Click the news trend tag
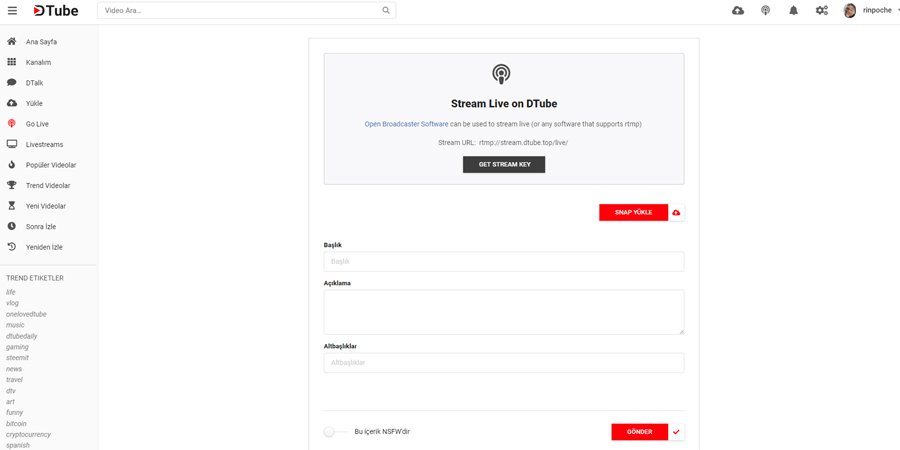Image resolution: width=900 pixels, height=450 pixels. pos(14,368)
